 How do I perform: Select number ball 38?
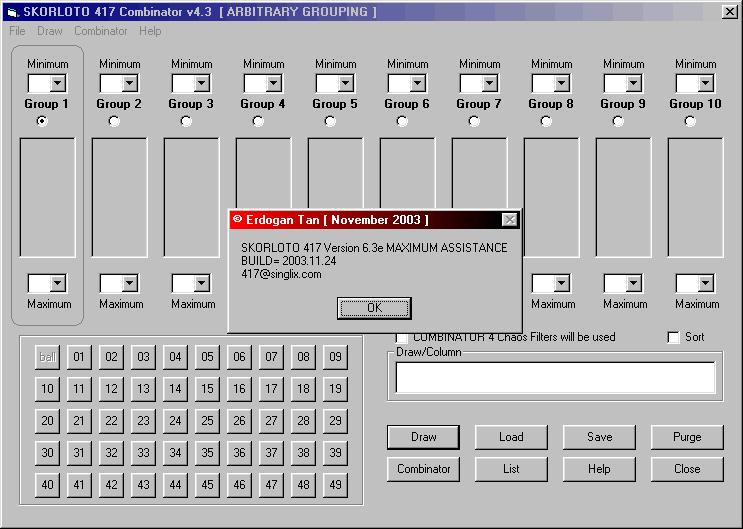tap(303, 453)
